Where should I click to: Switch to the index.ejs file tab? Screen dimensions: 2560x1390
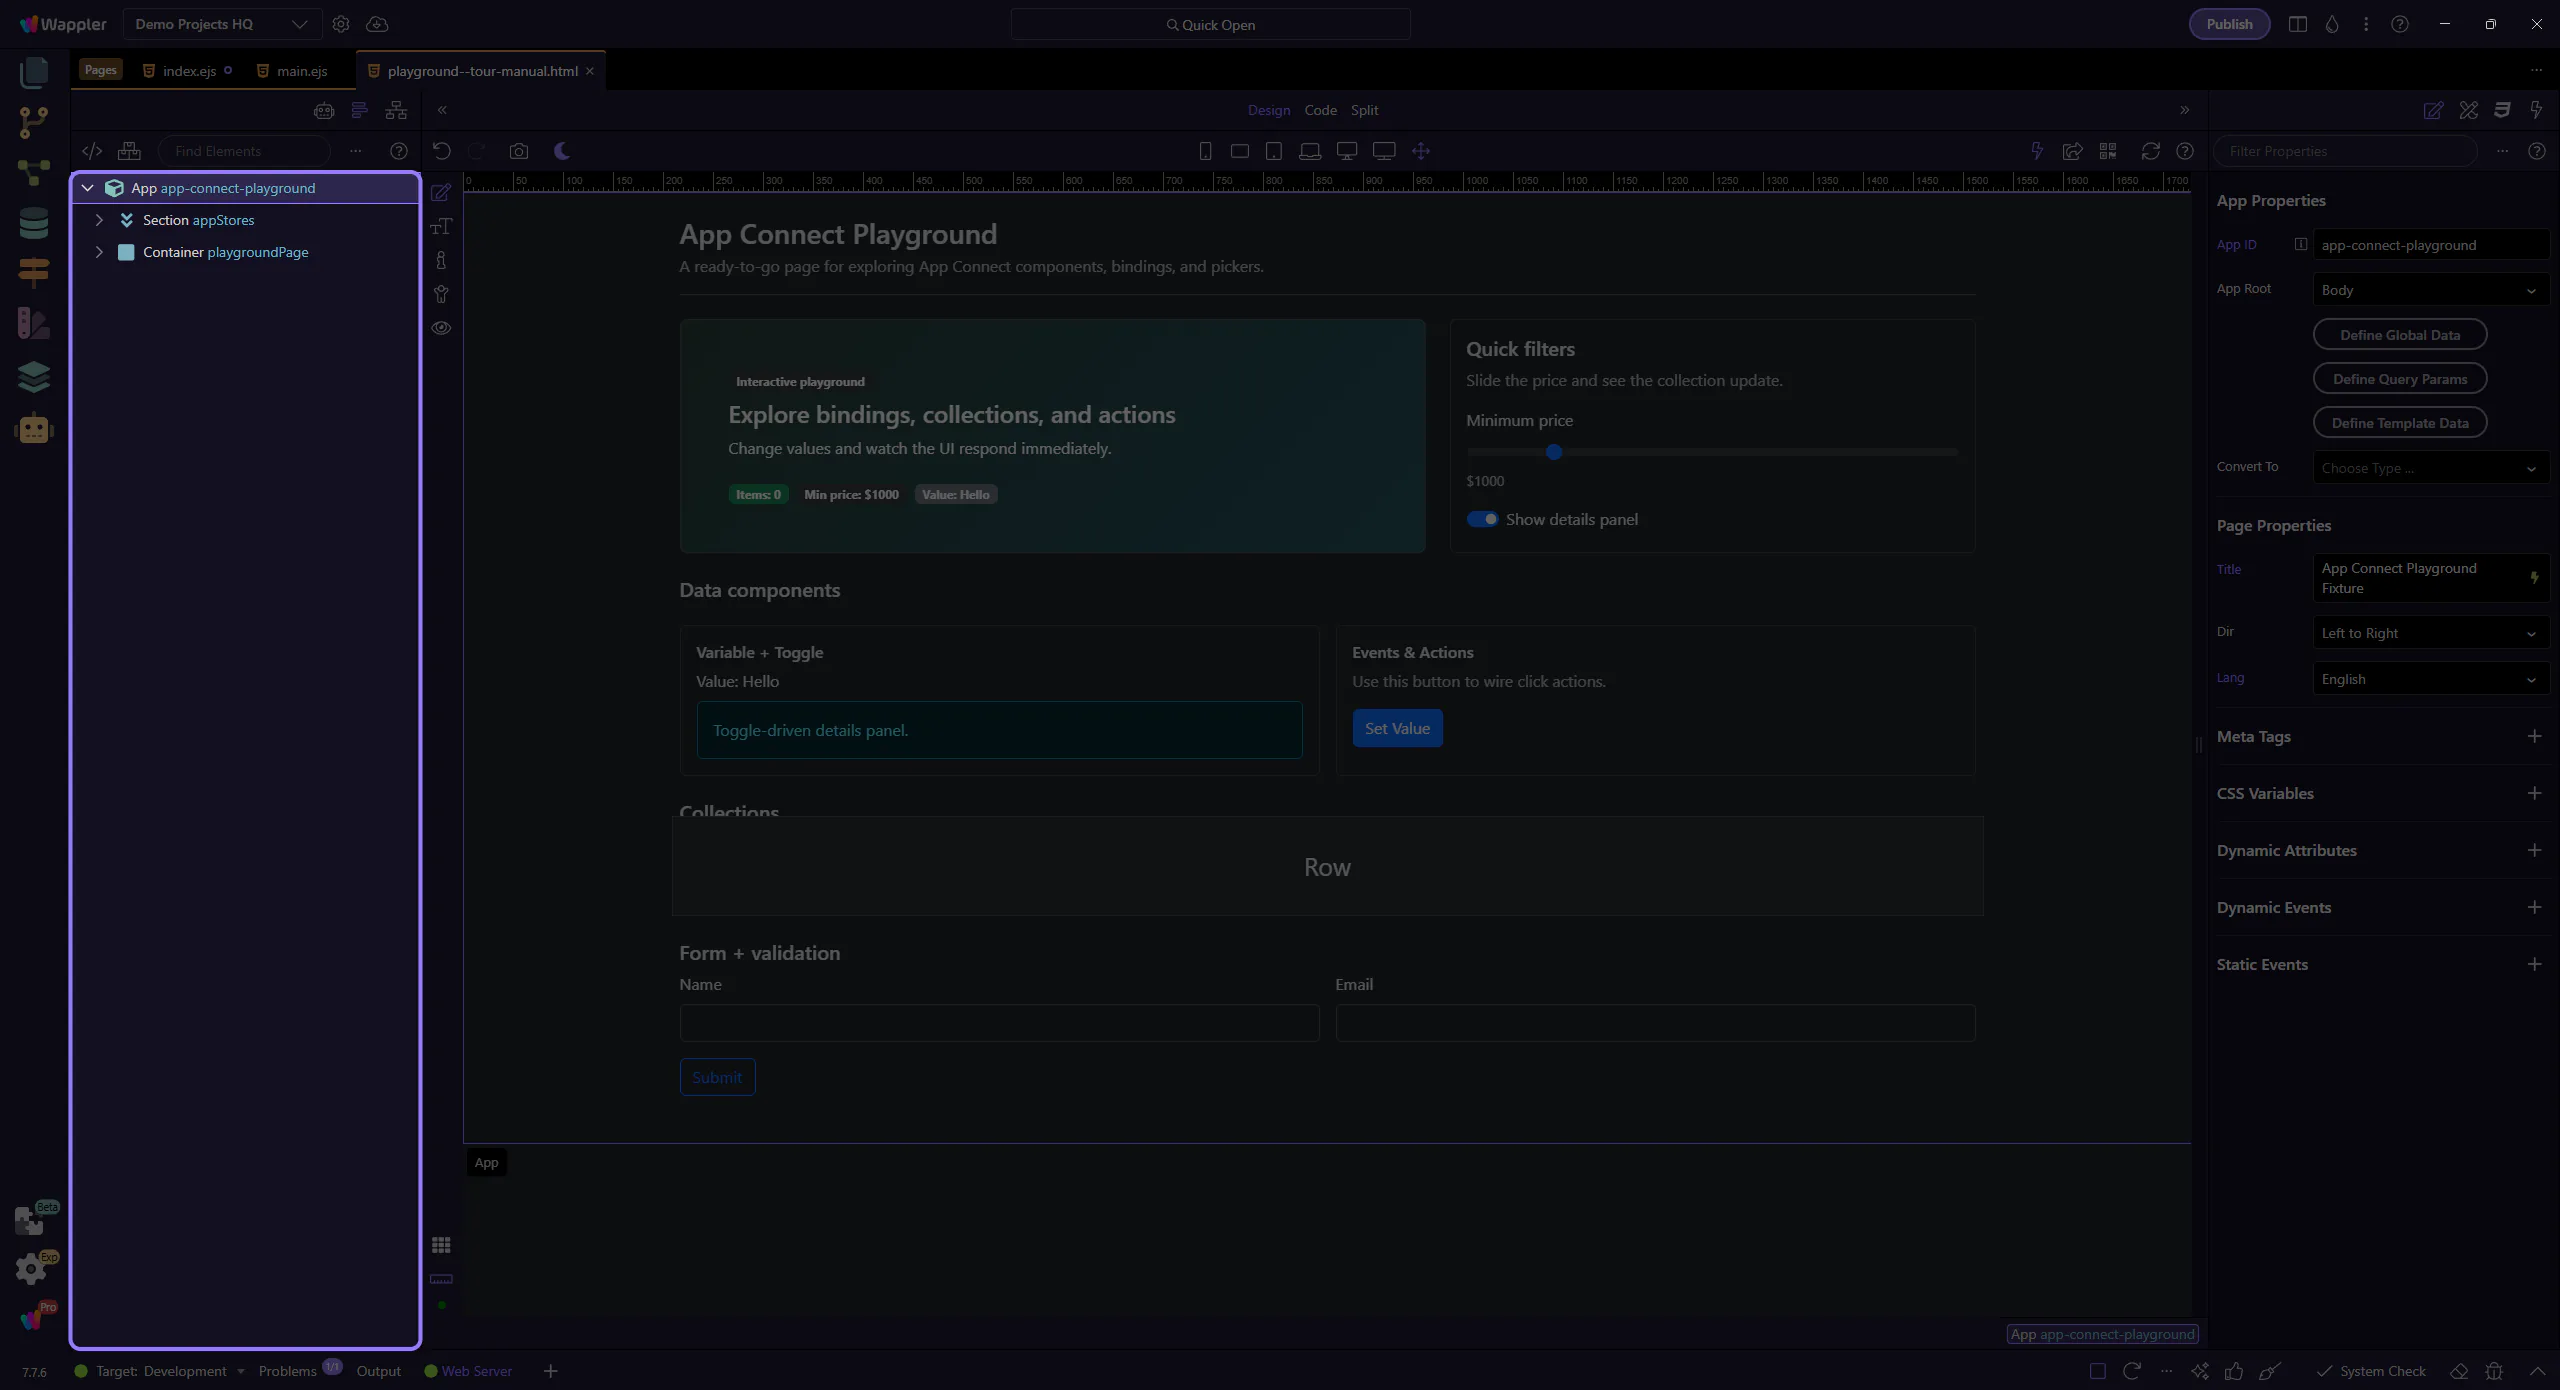click(189, 71)
